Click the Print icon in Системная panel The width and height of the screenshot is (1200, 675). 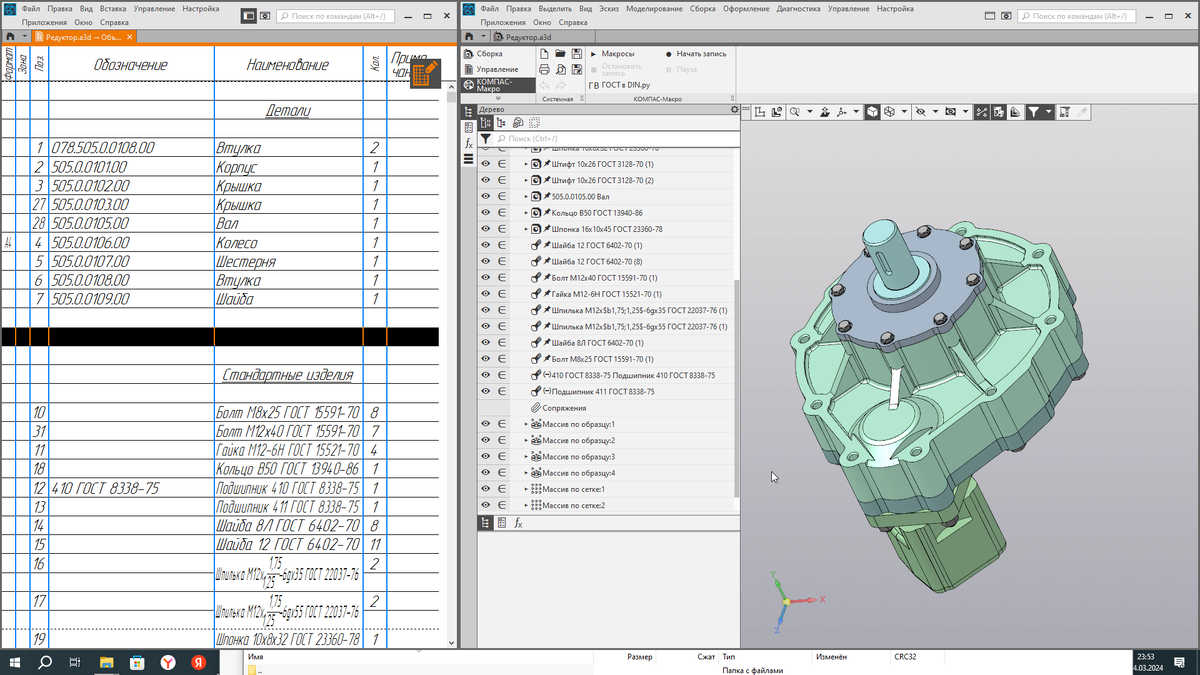[544, 70]
